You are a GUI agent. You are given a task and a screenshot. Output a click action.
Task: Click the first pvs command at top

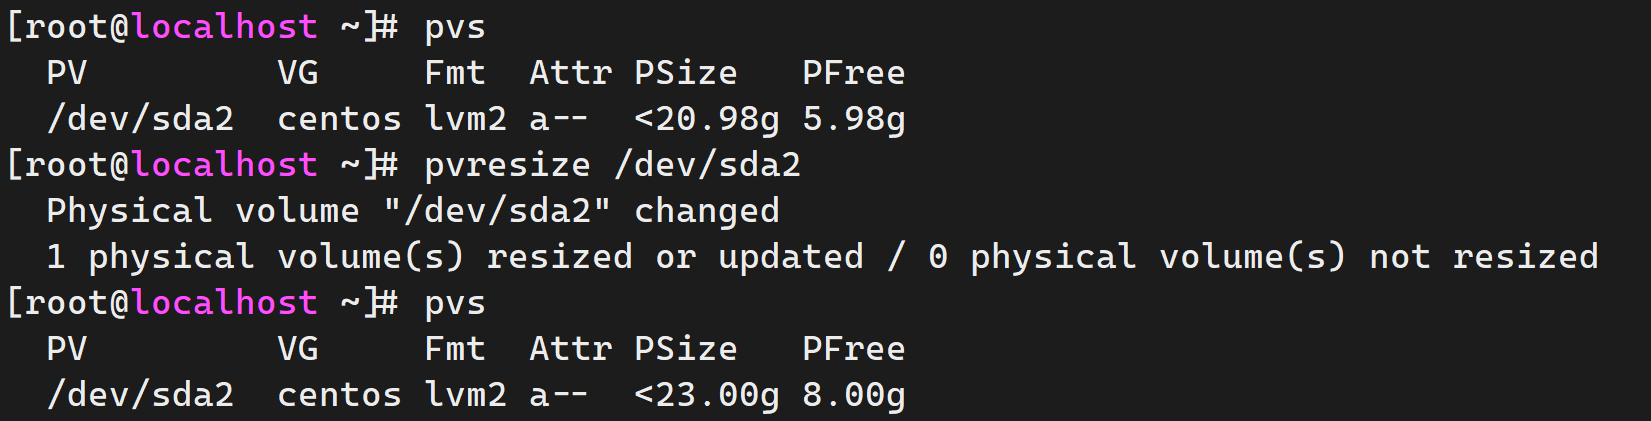455,27
